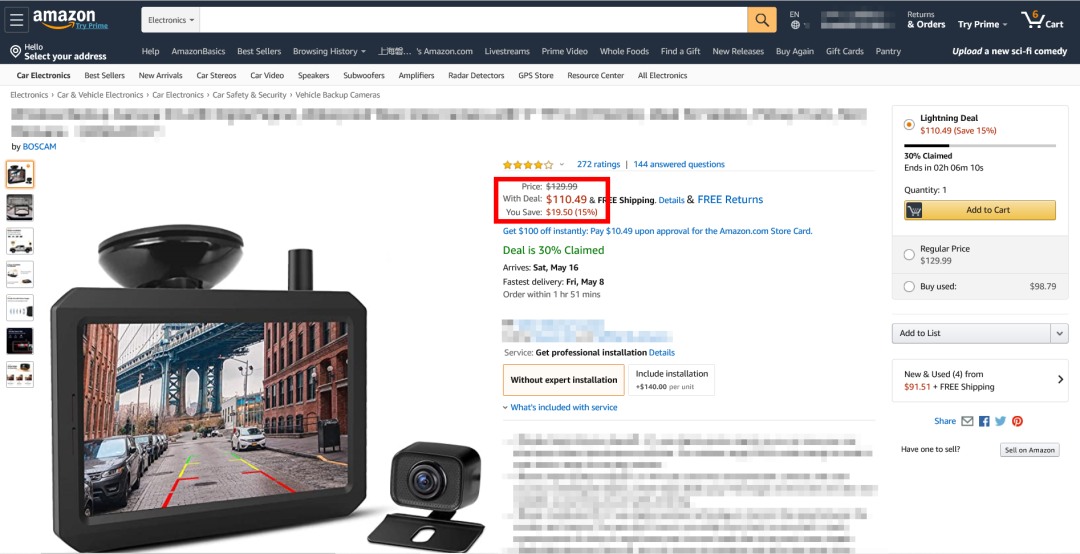This screenshot has height=554, width=1080.
Task: Select the first product thumbnail image
Action: tap(20, 175)
